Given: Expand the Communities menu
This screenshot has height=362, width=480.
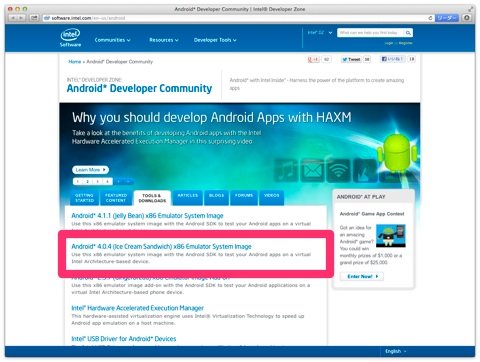Looking at the screenshot, I should 112,40.
